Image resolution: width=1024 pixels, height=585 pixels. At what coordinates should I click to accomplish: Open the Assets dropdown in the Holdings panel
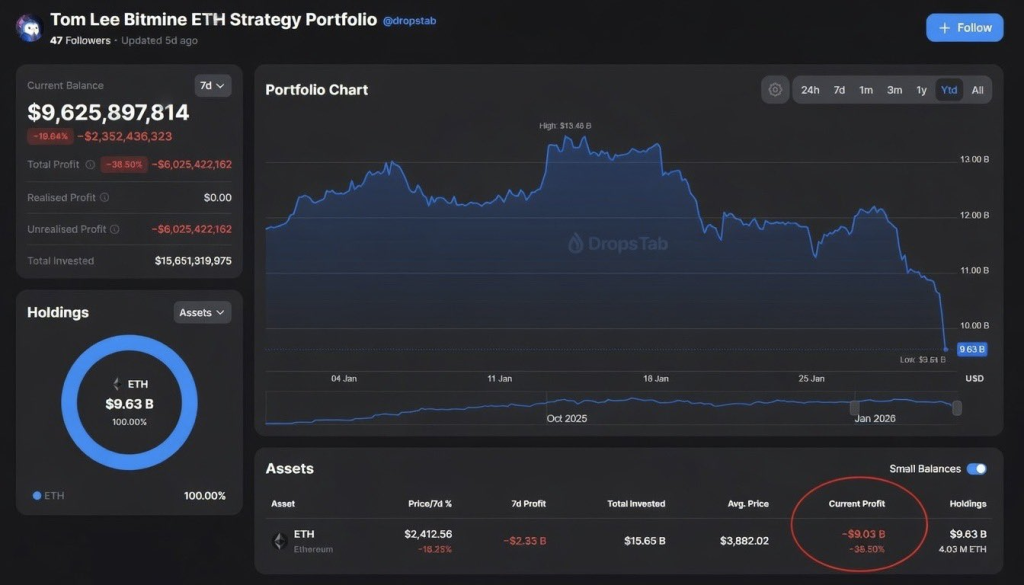pyautogui.click(x=202, y=312)
